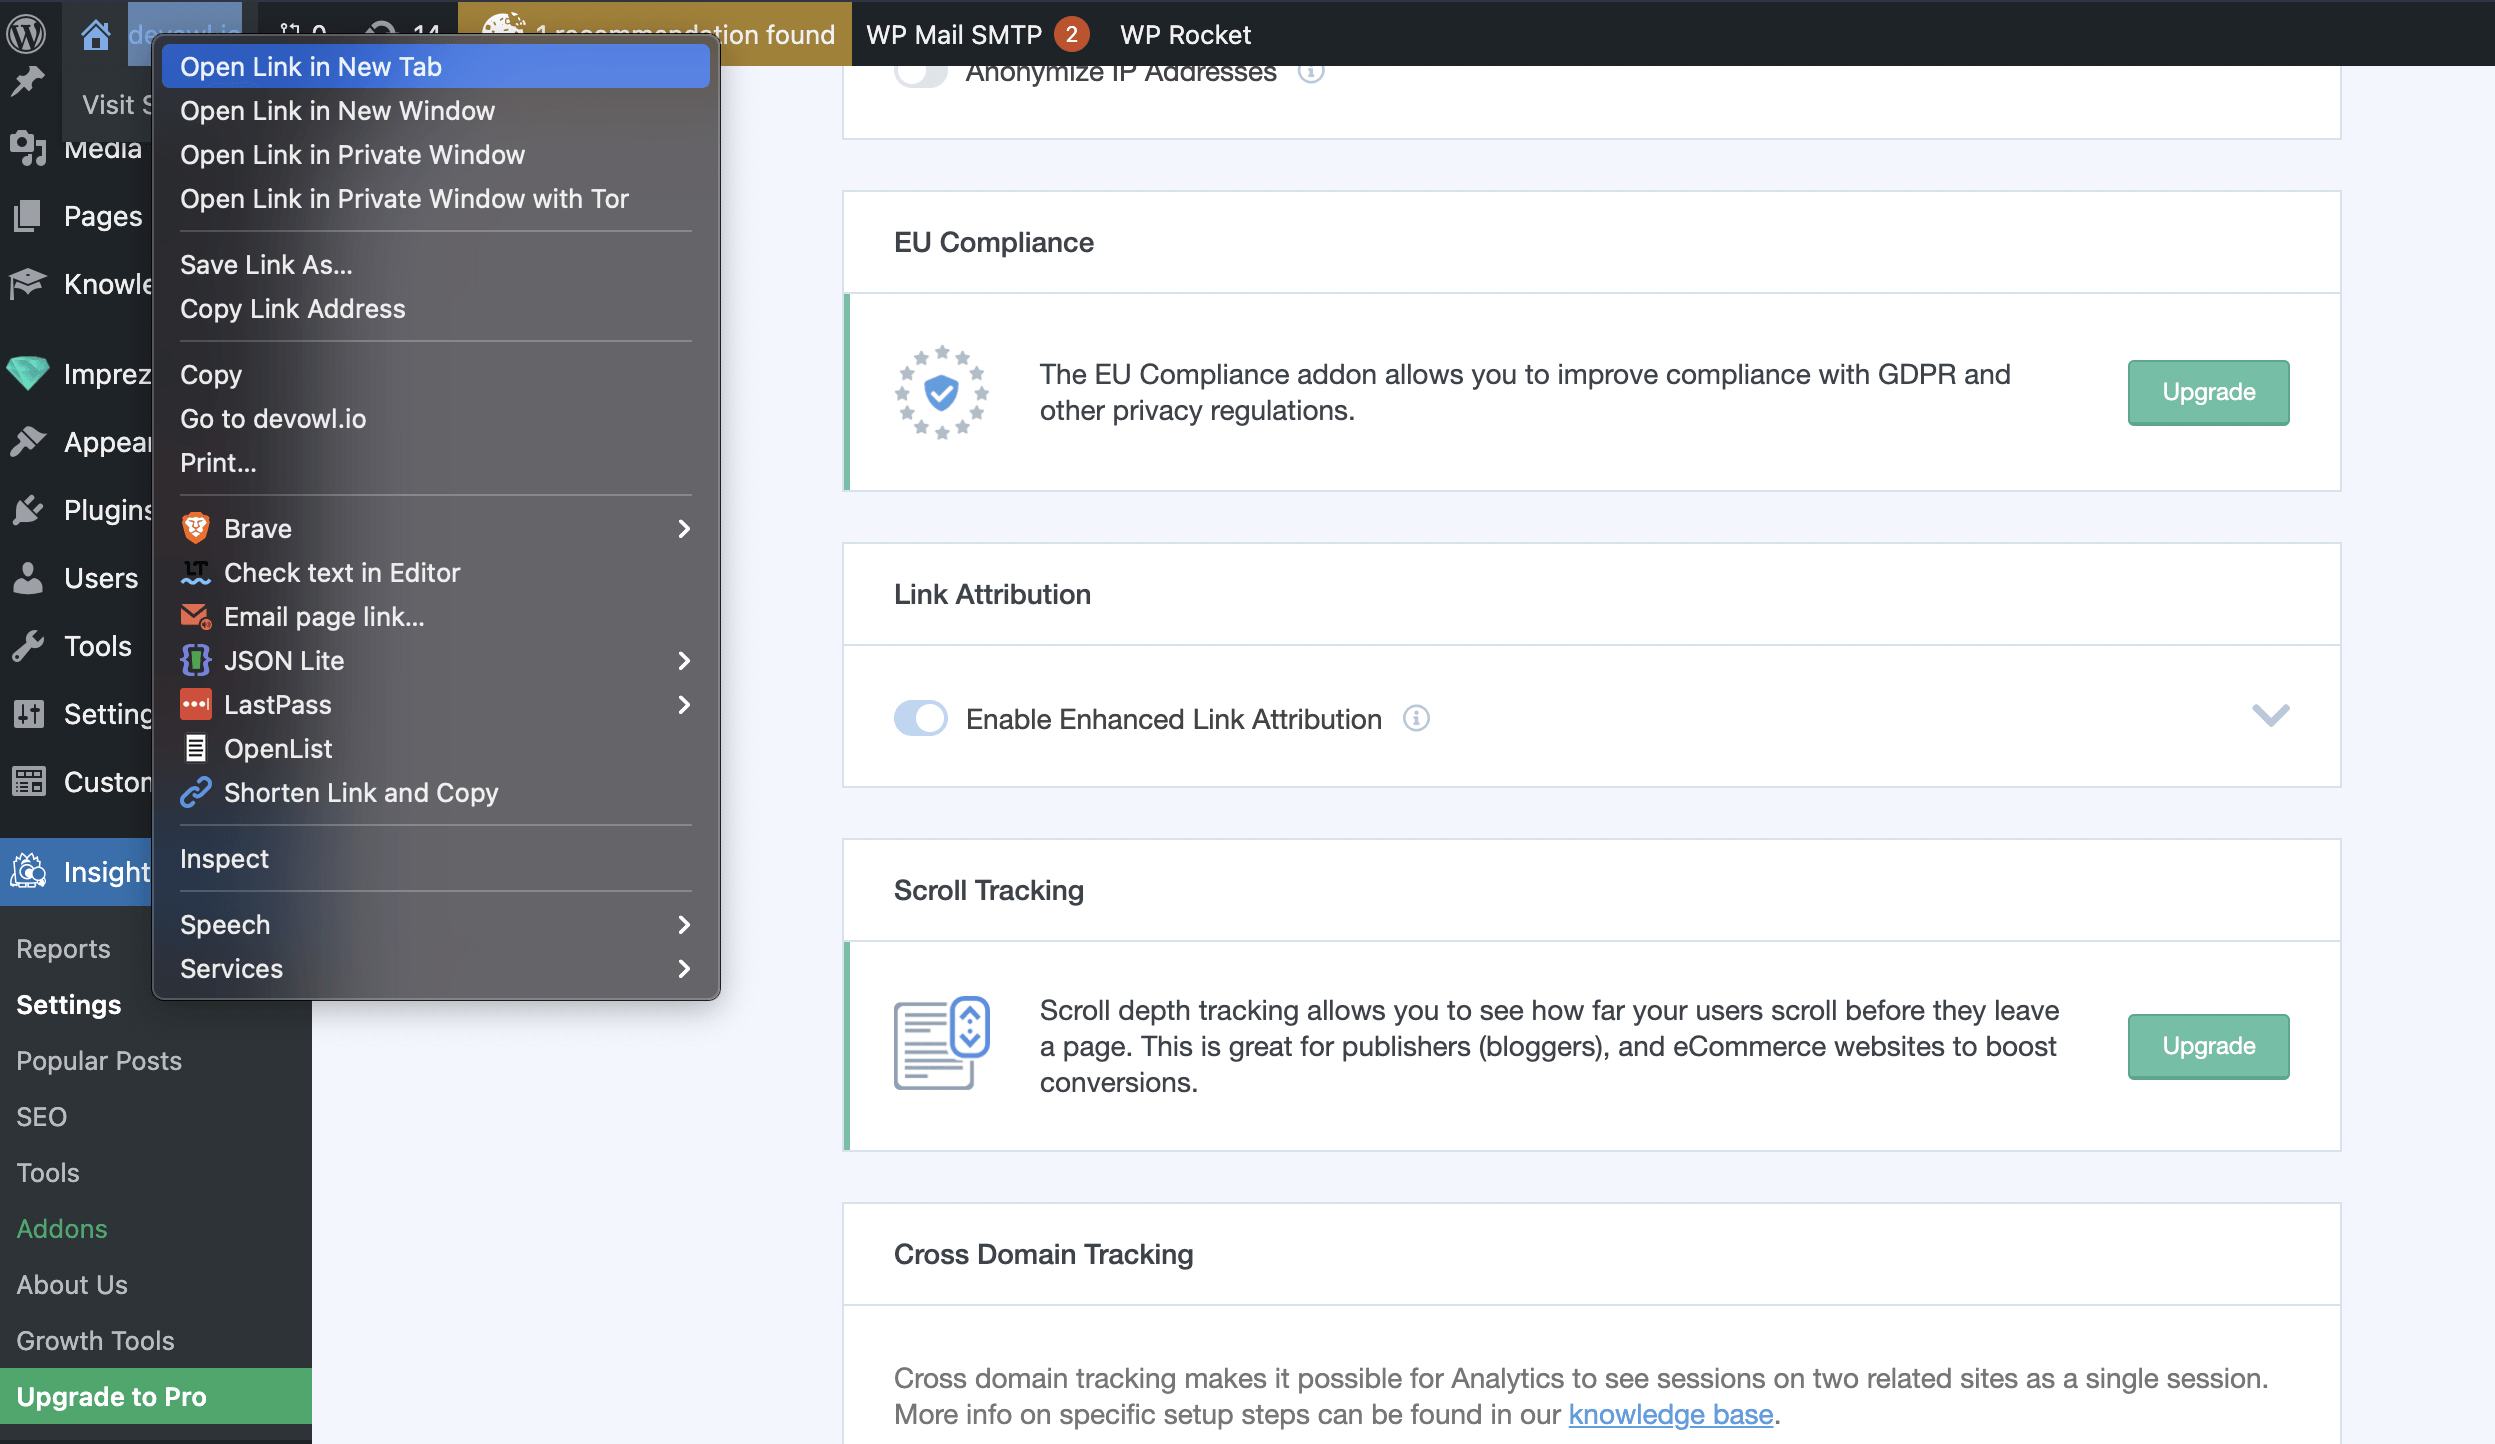The image size is (2495, 1444).
Task: Click the WordPress logo icon
Action: pyautogui.click(x=26, y=33)
